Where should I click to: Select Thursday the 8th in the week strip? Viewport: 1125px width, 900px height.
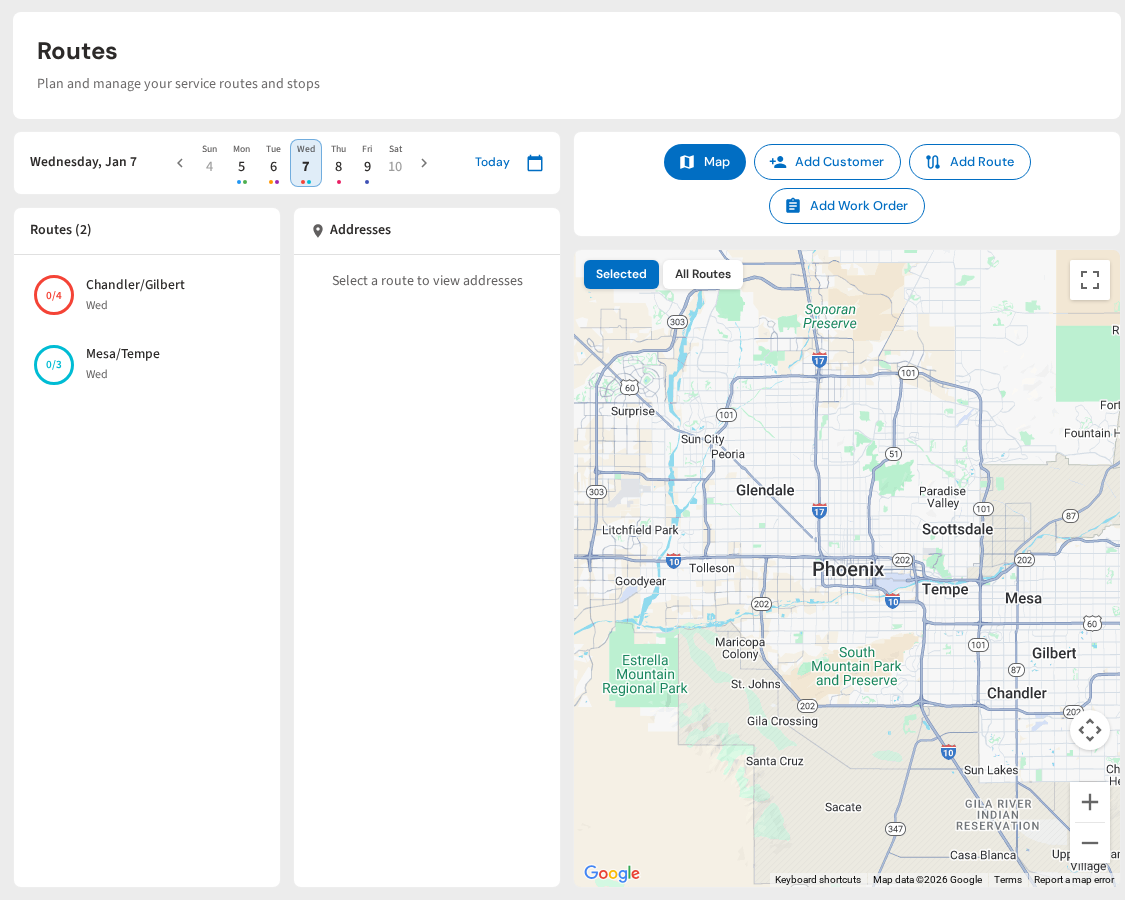click(x=338, y=163)
